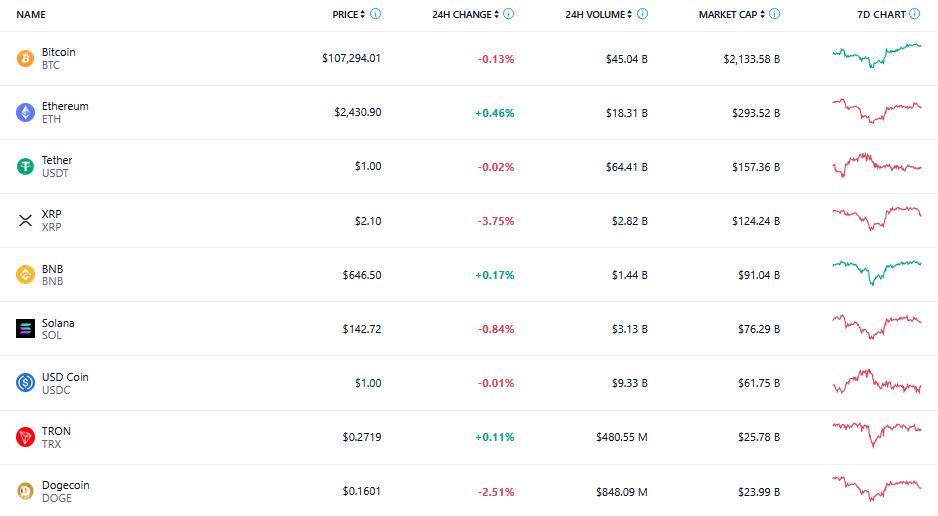Viewport: 938px width, 516px height.
Task: Select the -2.51% change for Dogecoin
Action: tap(496, 492)
